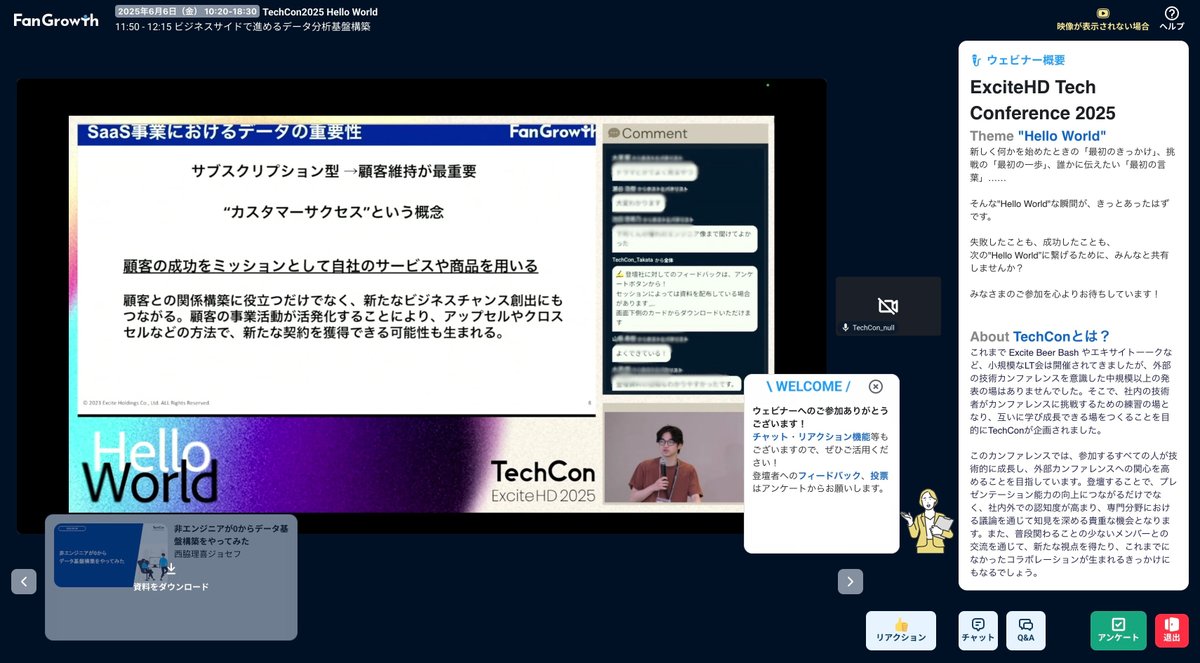Click the "チャット" link in the welcome message
Screen dimensions: 1200x663
(770, 437)
